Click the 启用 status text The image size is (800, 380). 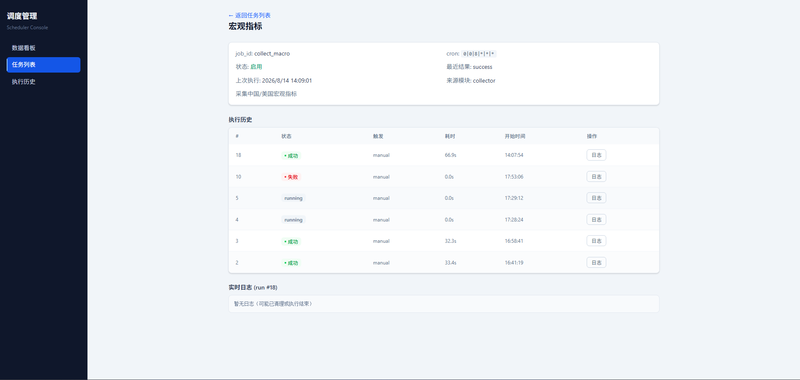(x=256, y=67)
